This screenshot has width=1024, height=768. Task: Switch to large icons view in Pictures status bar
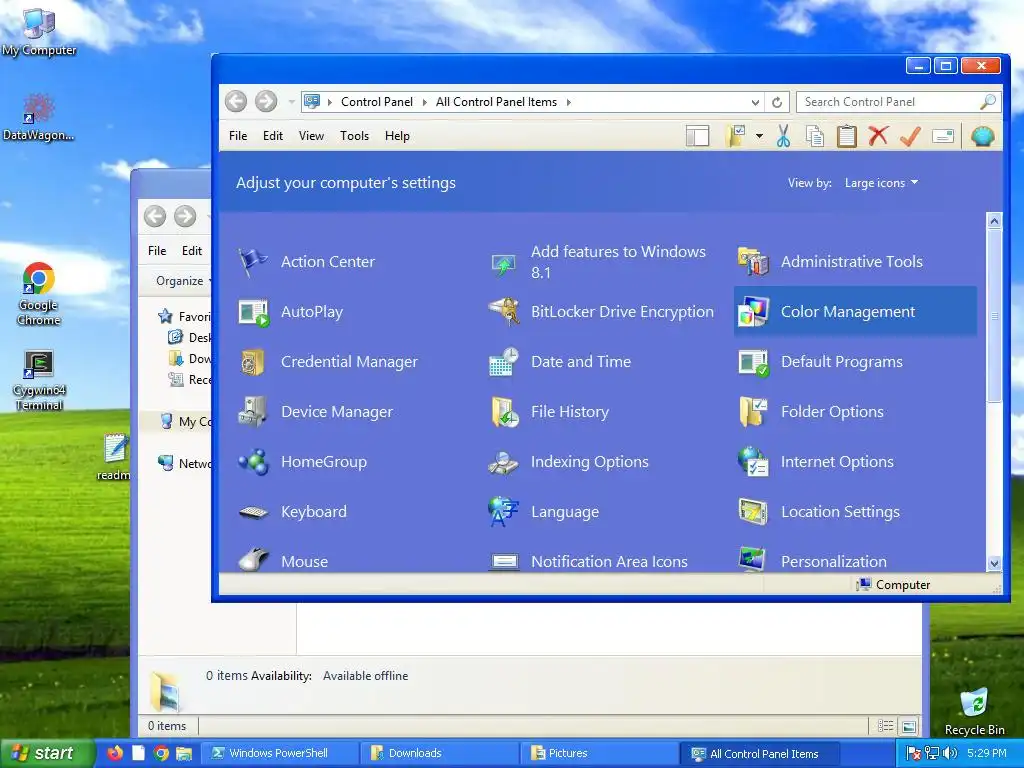908,726
